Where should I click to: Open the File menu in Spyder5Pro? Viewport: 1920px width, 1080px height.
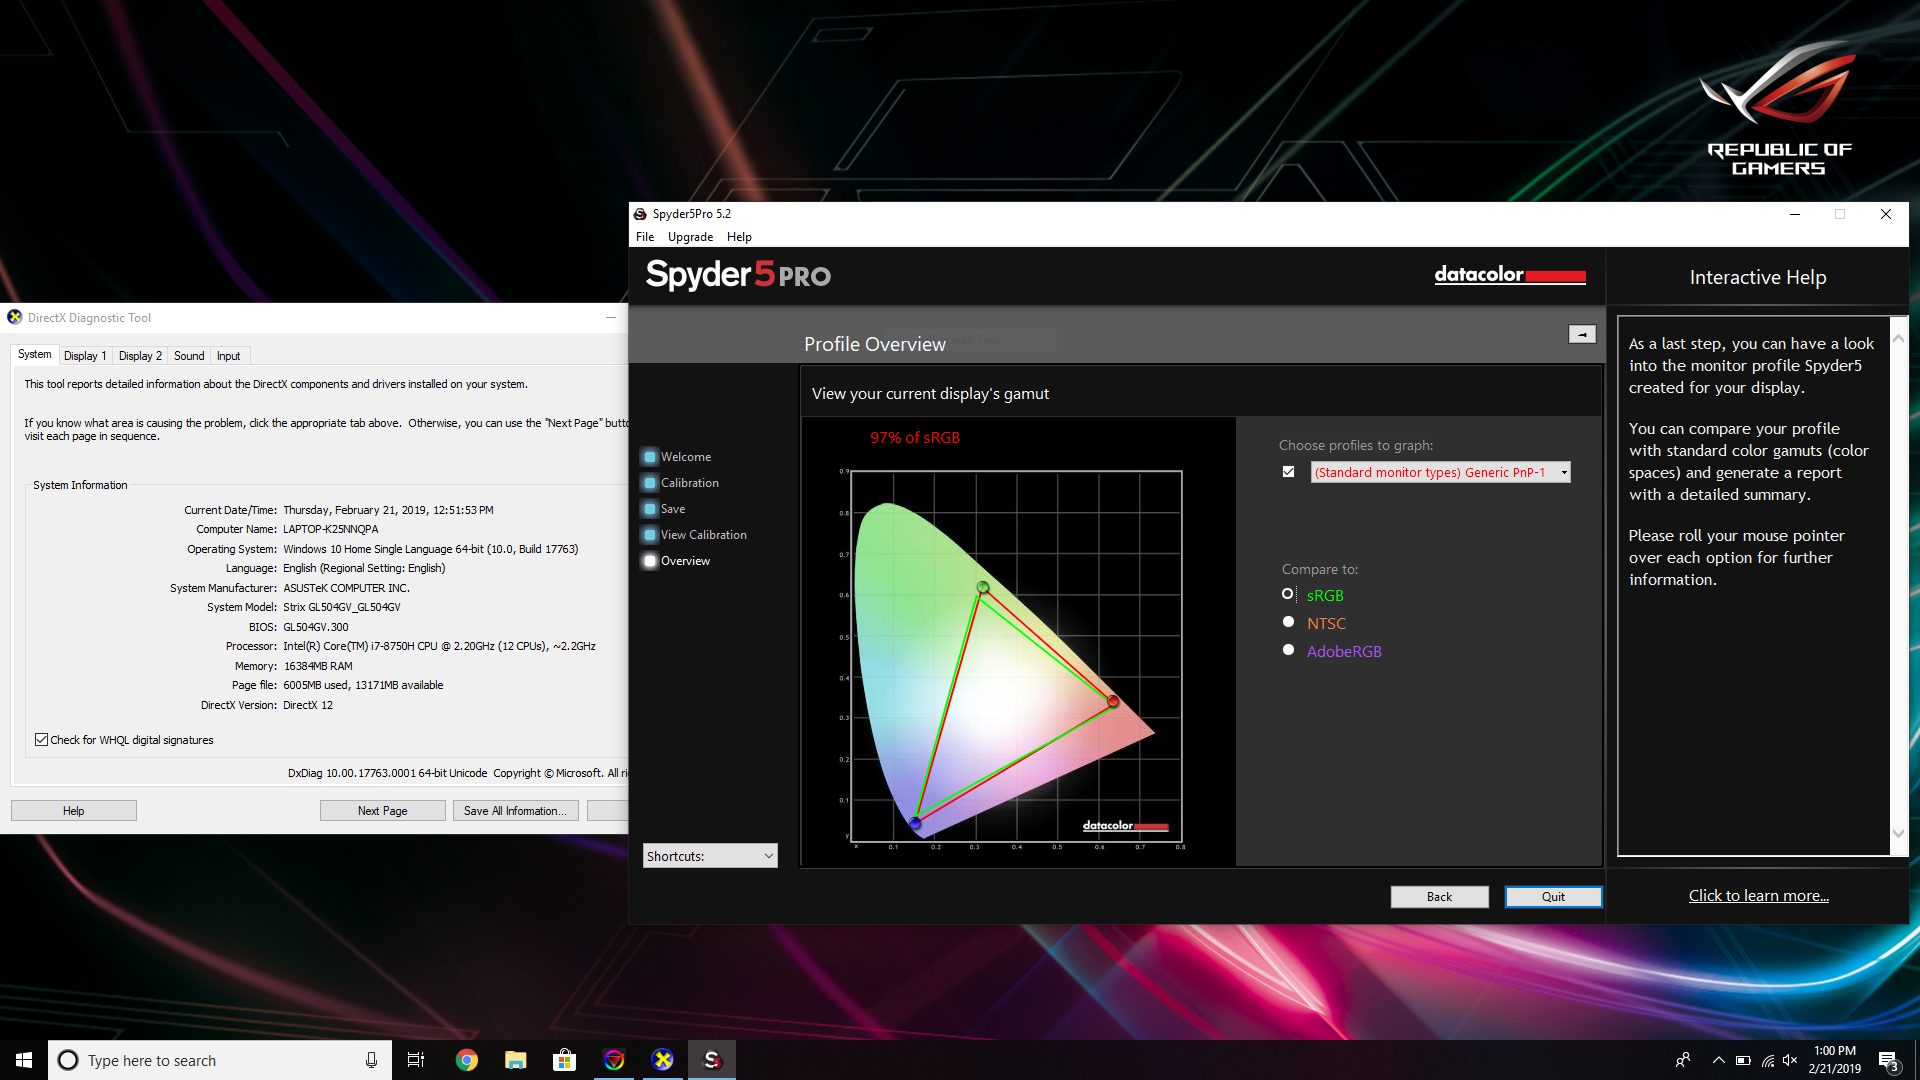(x=645, y=237)
